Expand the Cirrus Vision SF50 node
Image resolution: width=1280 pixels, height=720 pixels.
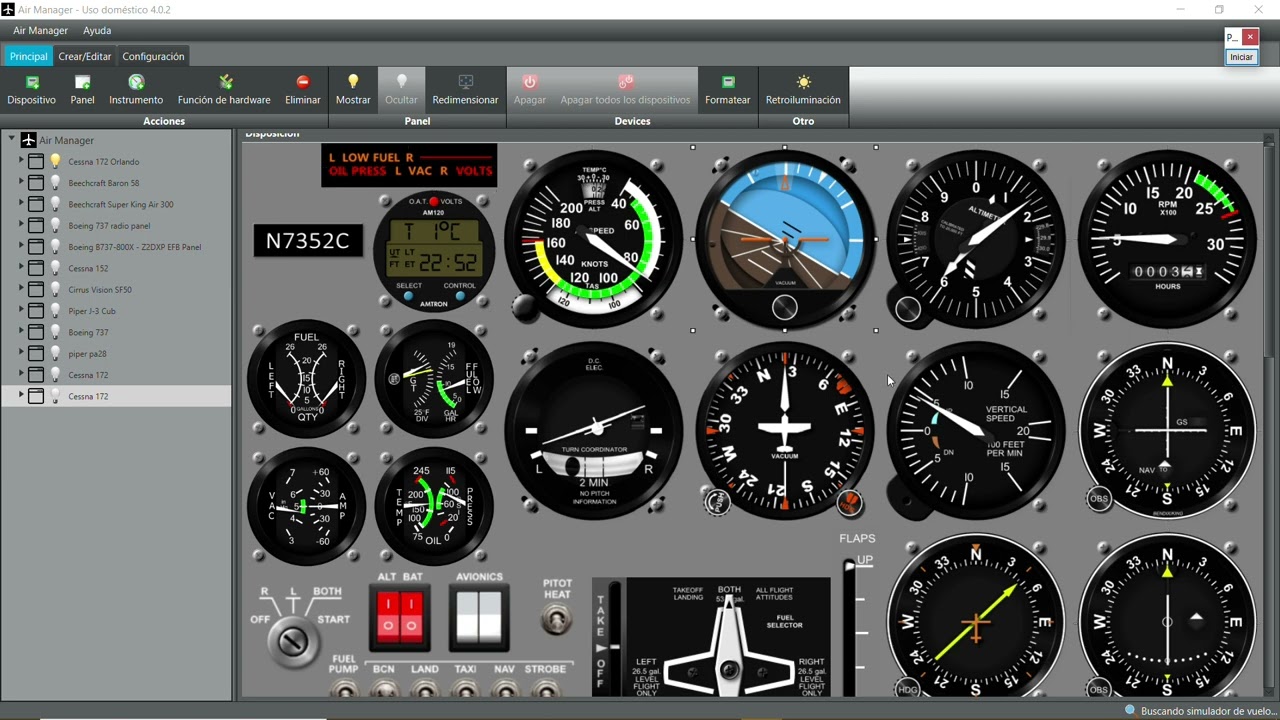[x=21, y=290]
